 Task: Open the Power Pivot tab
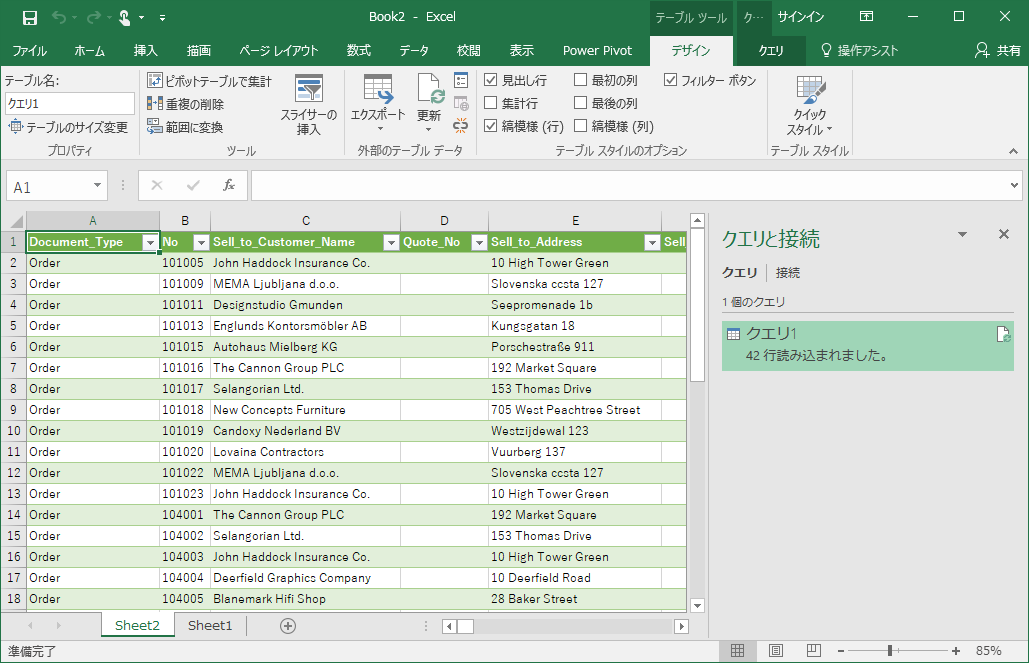coord(597,51)
